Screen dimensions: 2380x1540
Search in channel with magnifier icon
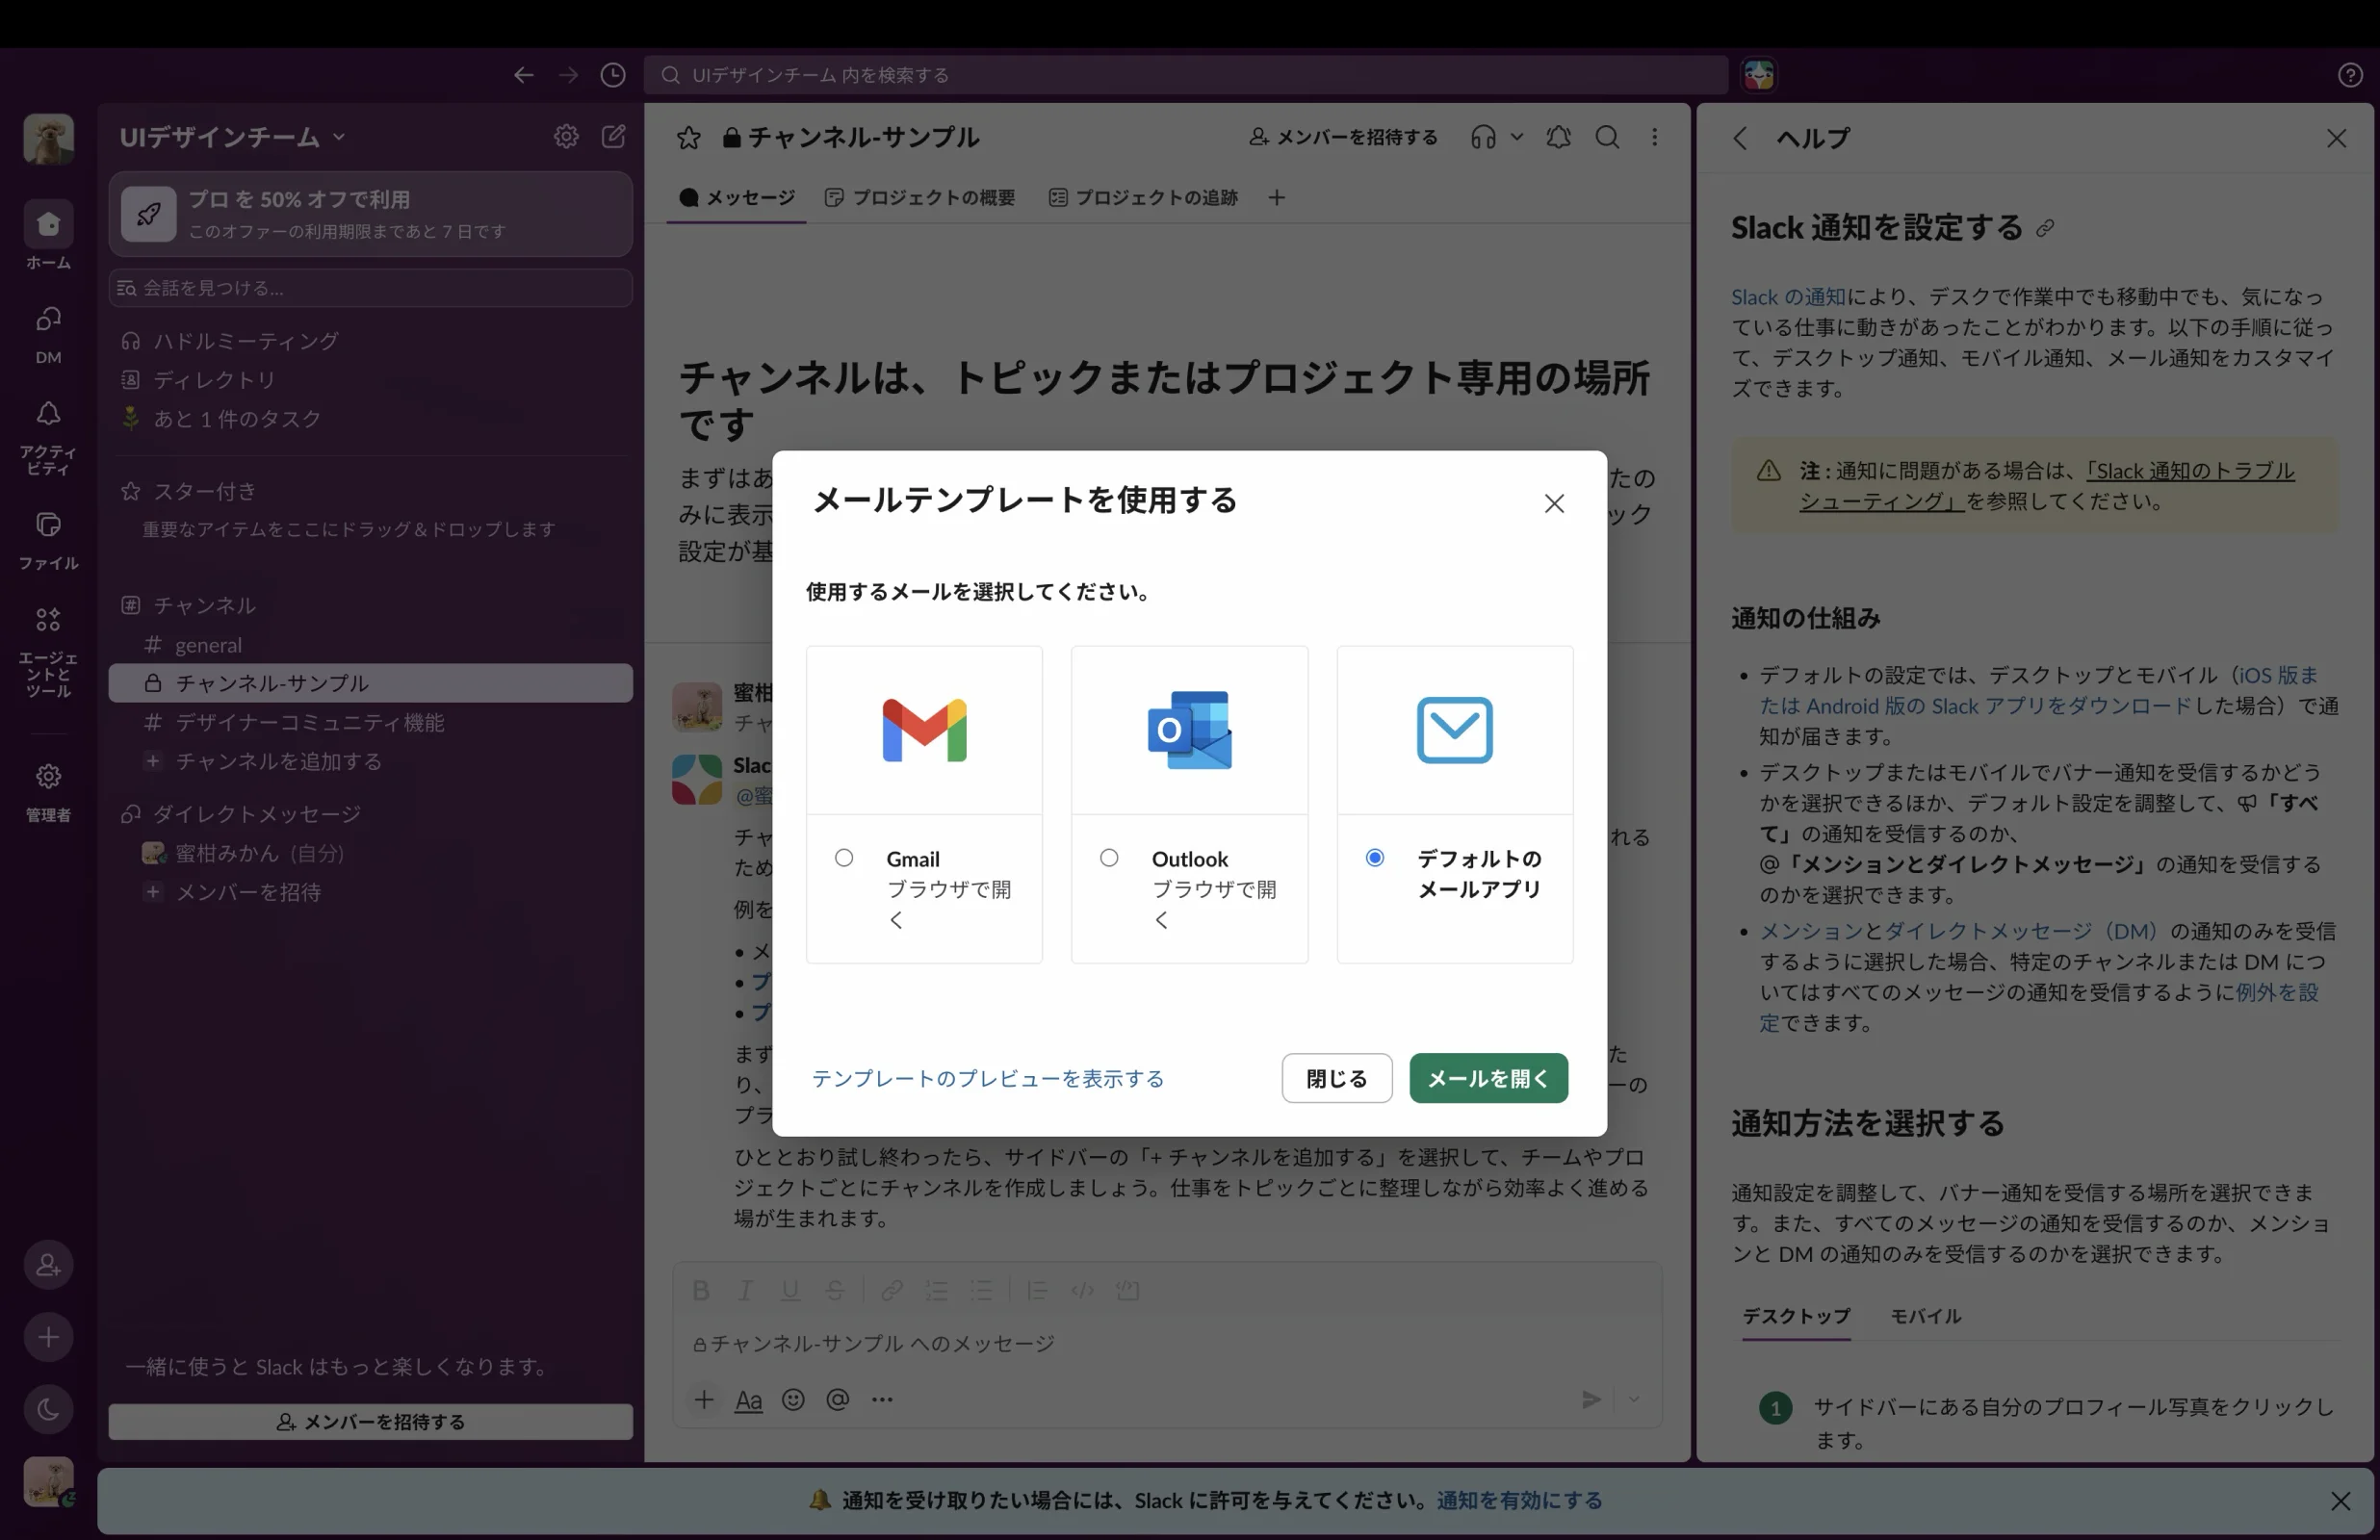(x=1607, y=137)
